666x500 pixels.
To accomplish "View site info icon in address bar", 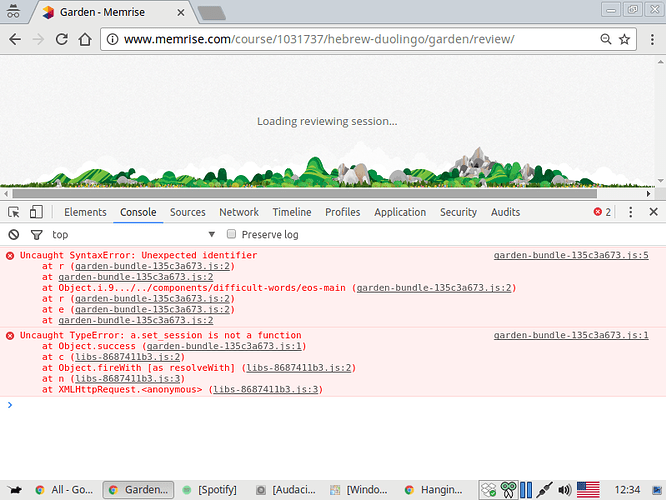I will [x=112, y=40].
